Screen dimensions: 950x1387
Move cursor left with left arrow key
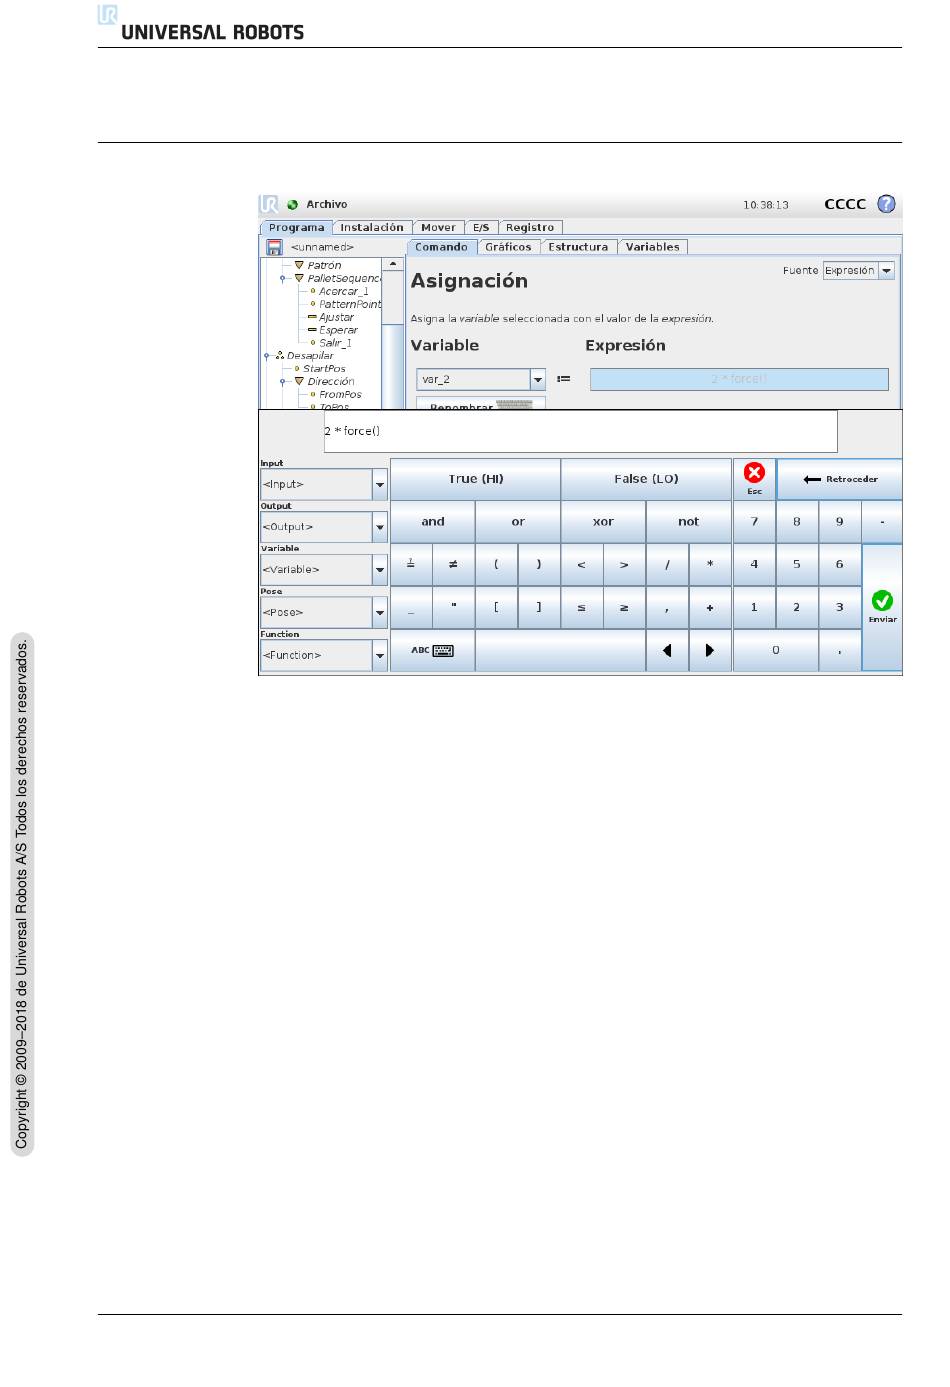[667, 650]
